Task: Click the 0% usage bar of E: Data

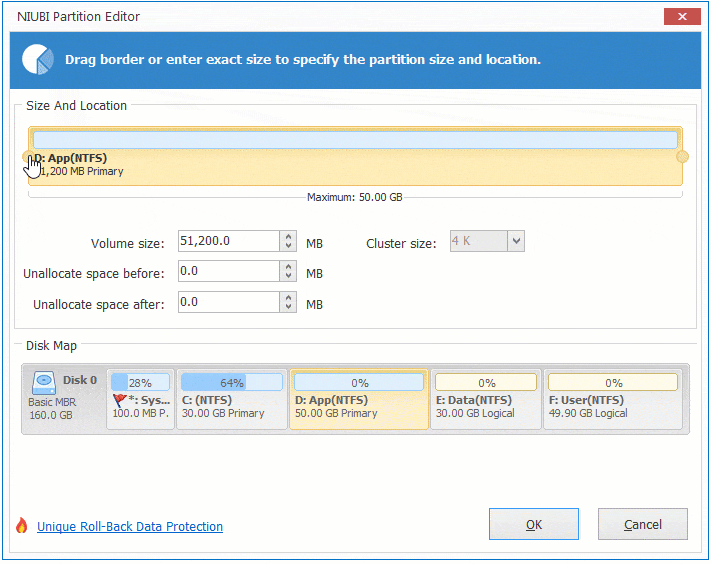Action: [x=486, y=382]
